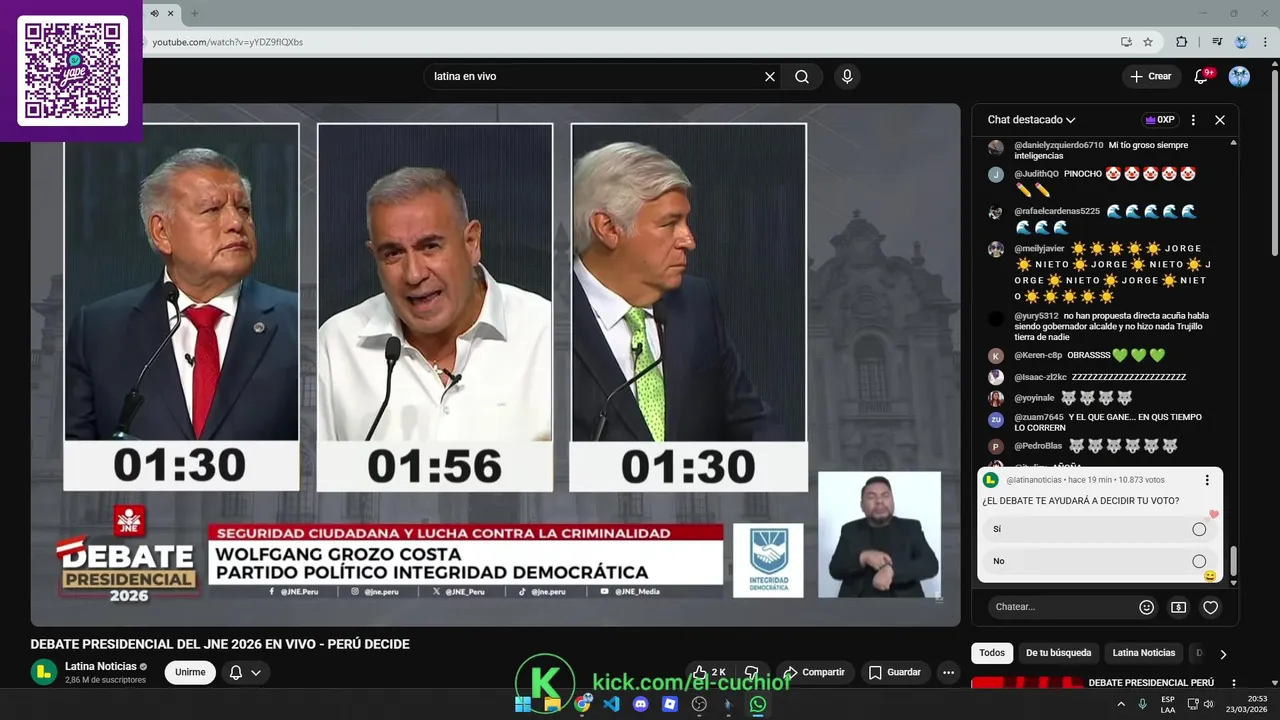Click the 'Compartir' share button
1280x720 pixels.
point(814,673)
